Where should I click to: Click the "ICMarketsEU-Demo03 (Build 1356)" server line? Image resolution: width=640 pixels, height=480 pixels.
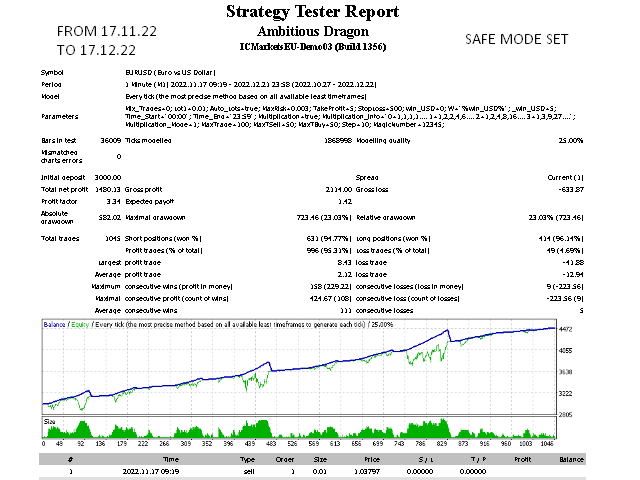(x=313, y=47)
